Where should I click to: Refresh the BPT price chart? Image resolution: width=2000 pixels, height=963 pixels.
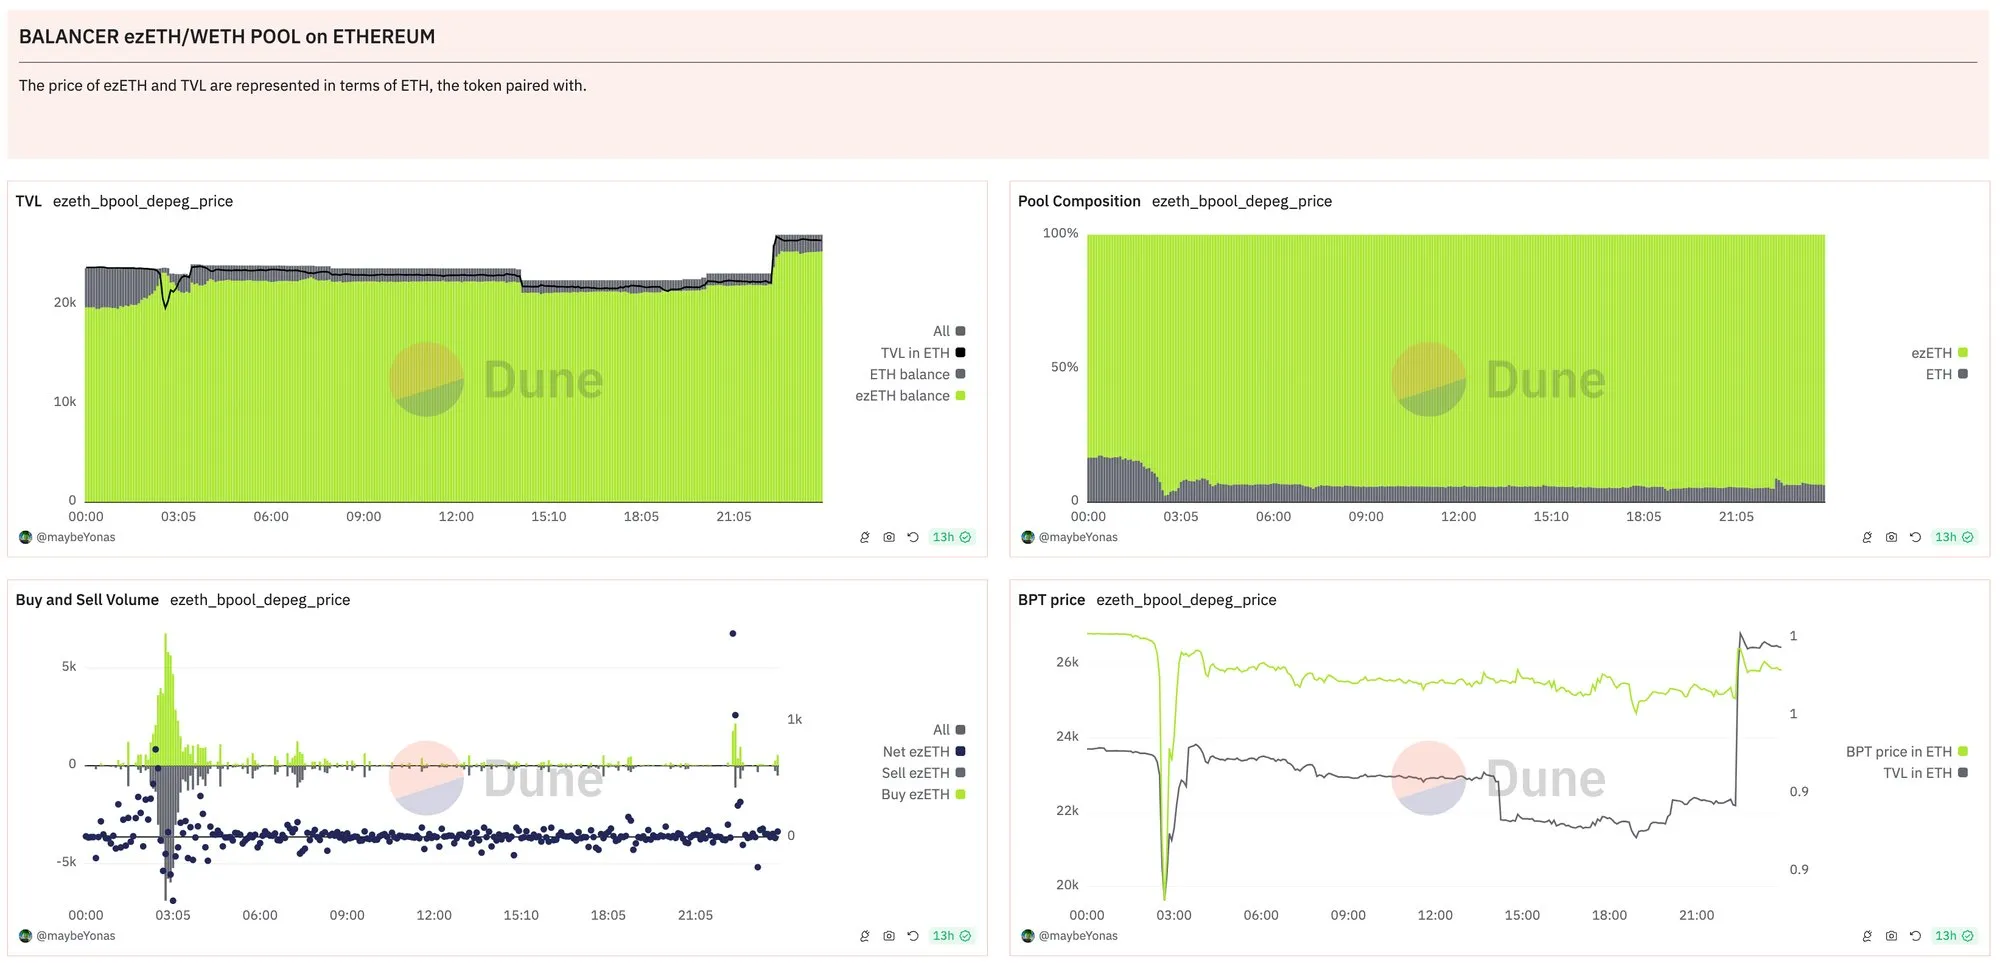1915,936
